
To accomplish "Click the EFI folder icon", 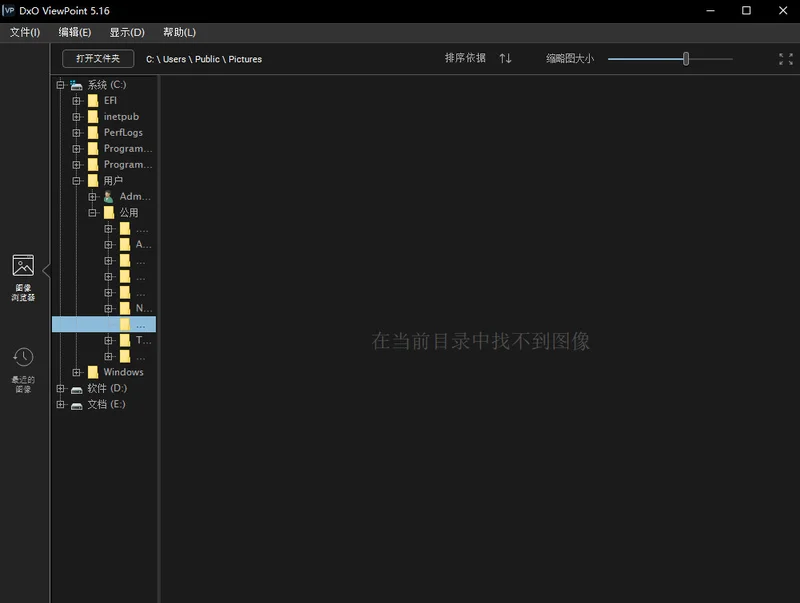I will [93, 100].
